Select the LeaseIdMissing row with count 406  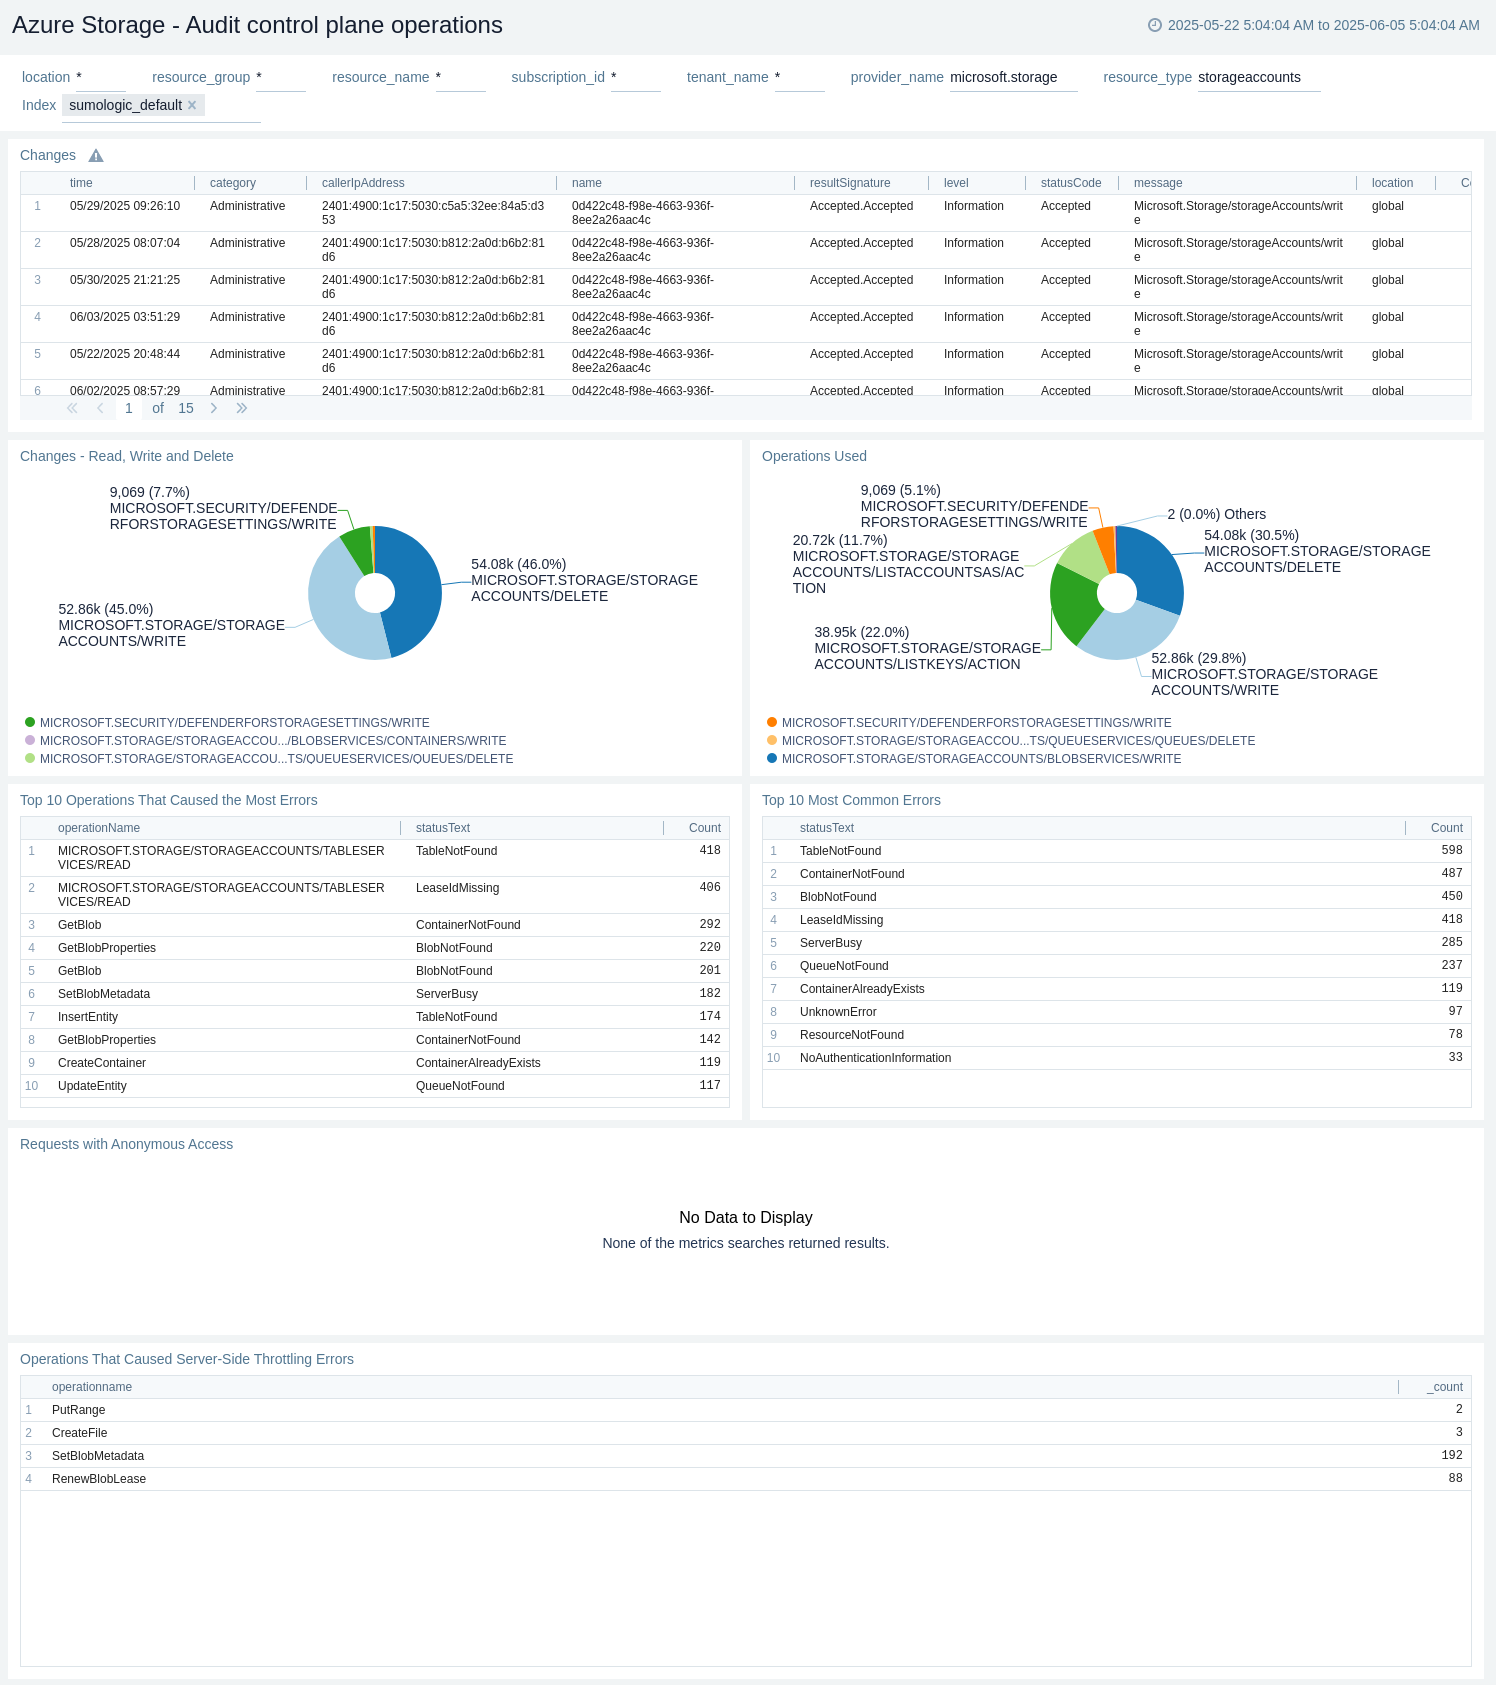click(x=375, y=895)
